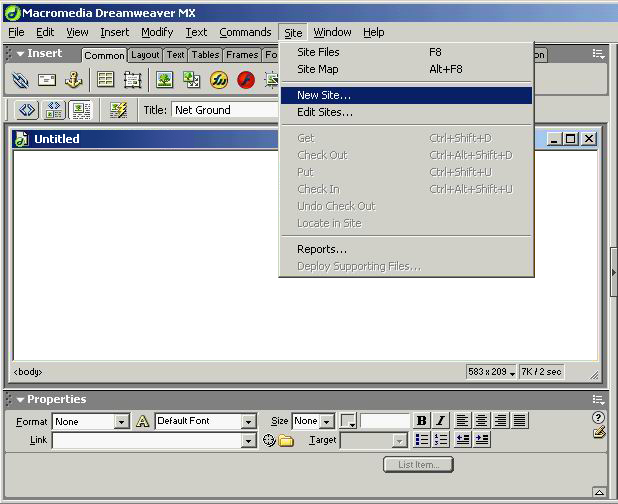Open Quick Tag Editor icon
Image resolution: width=618 pixels, height=504 pixels.
(x=599, y=433)
